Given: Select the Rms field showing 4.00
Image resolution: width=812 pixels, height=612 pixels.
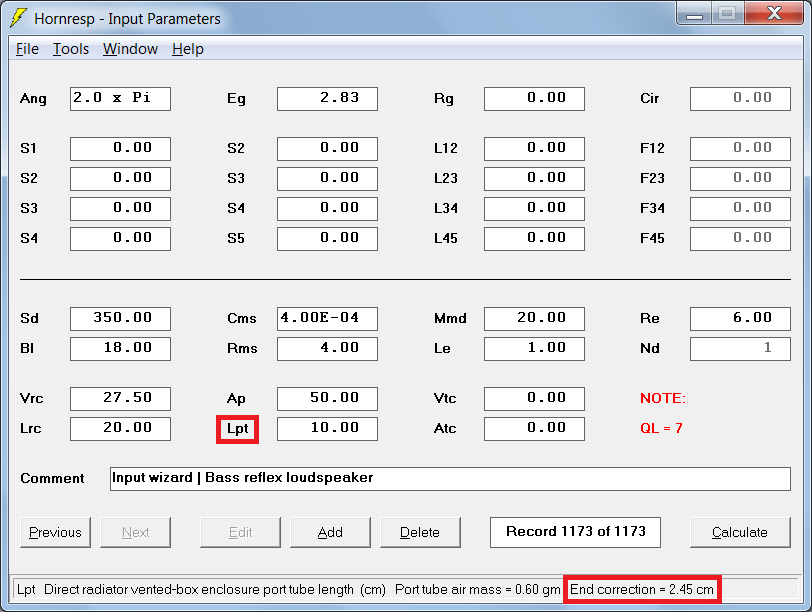Looking at the screenshot, I should pos(327,348).
